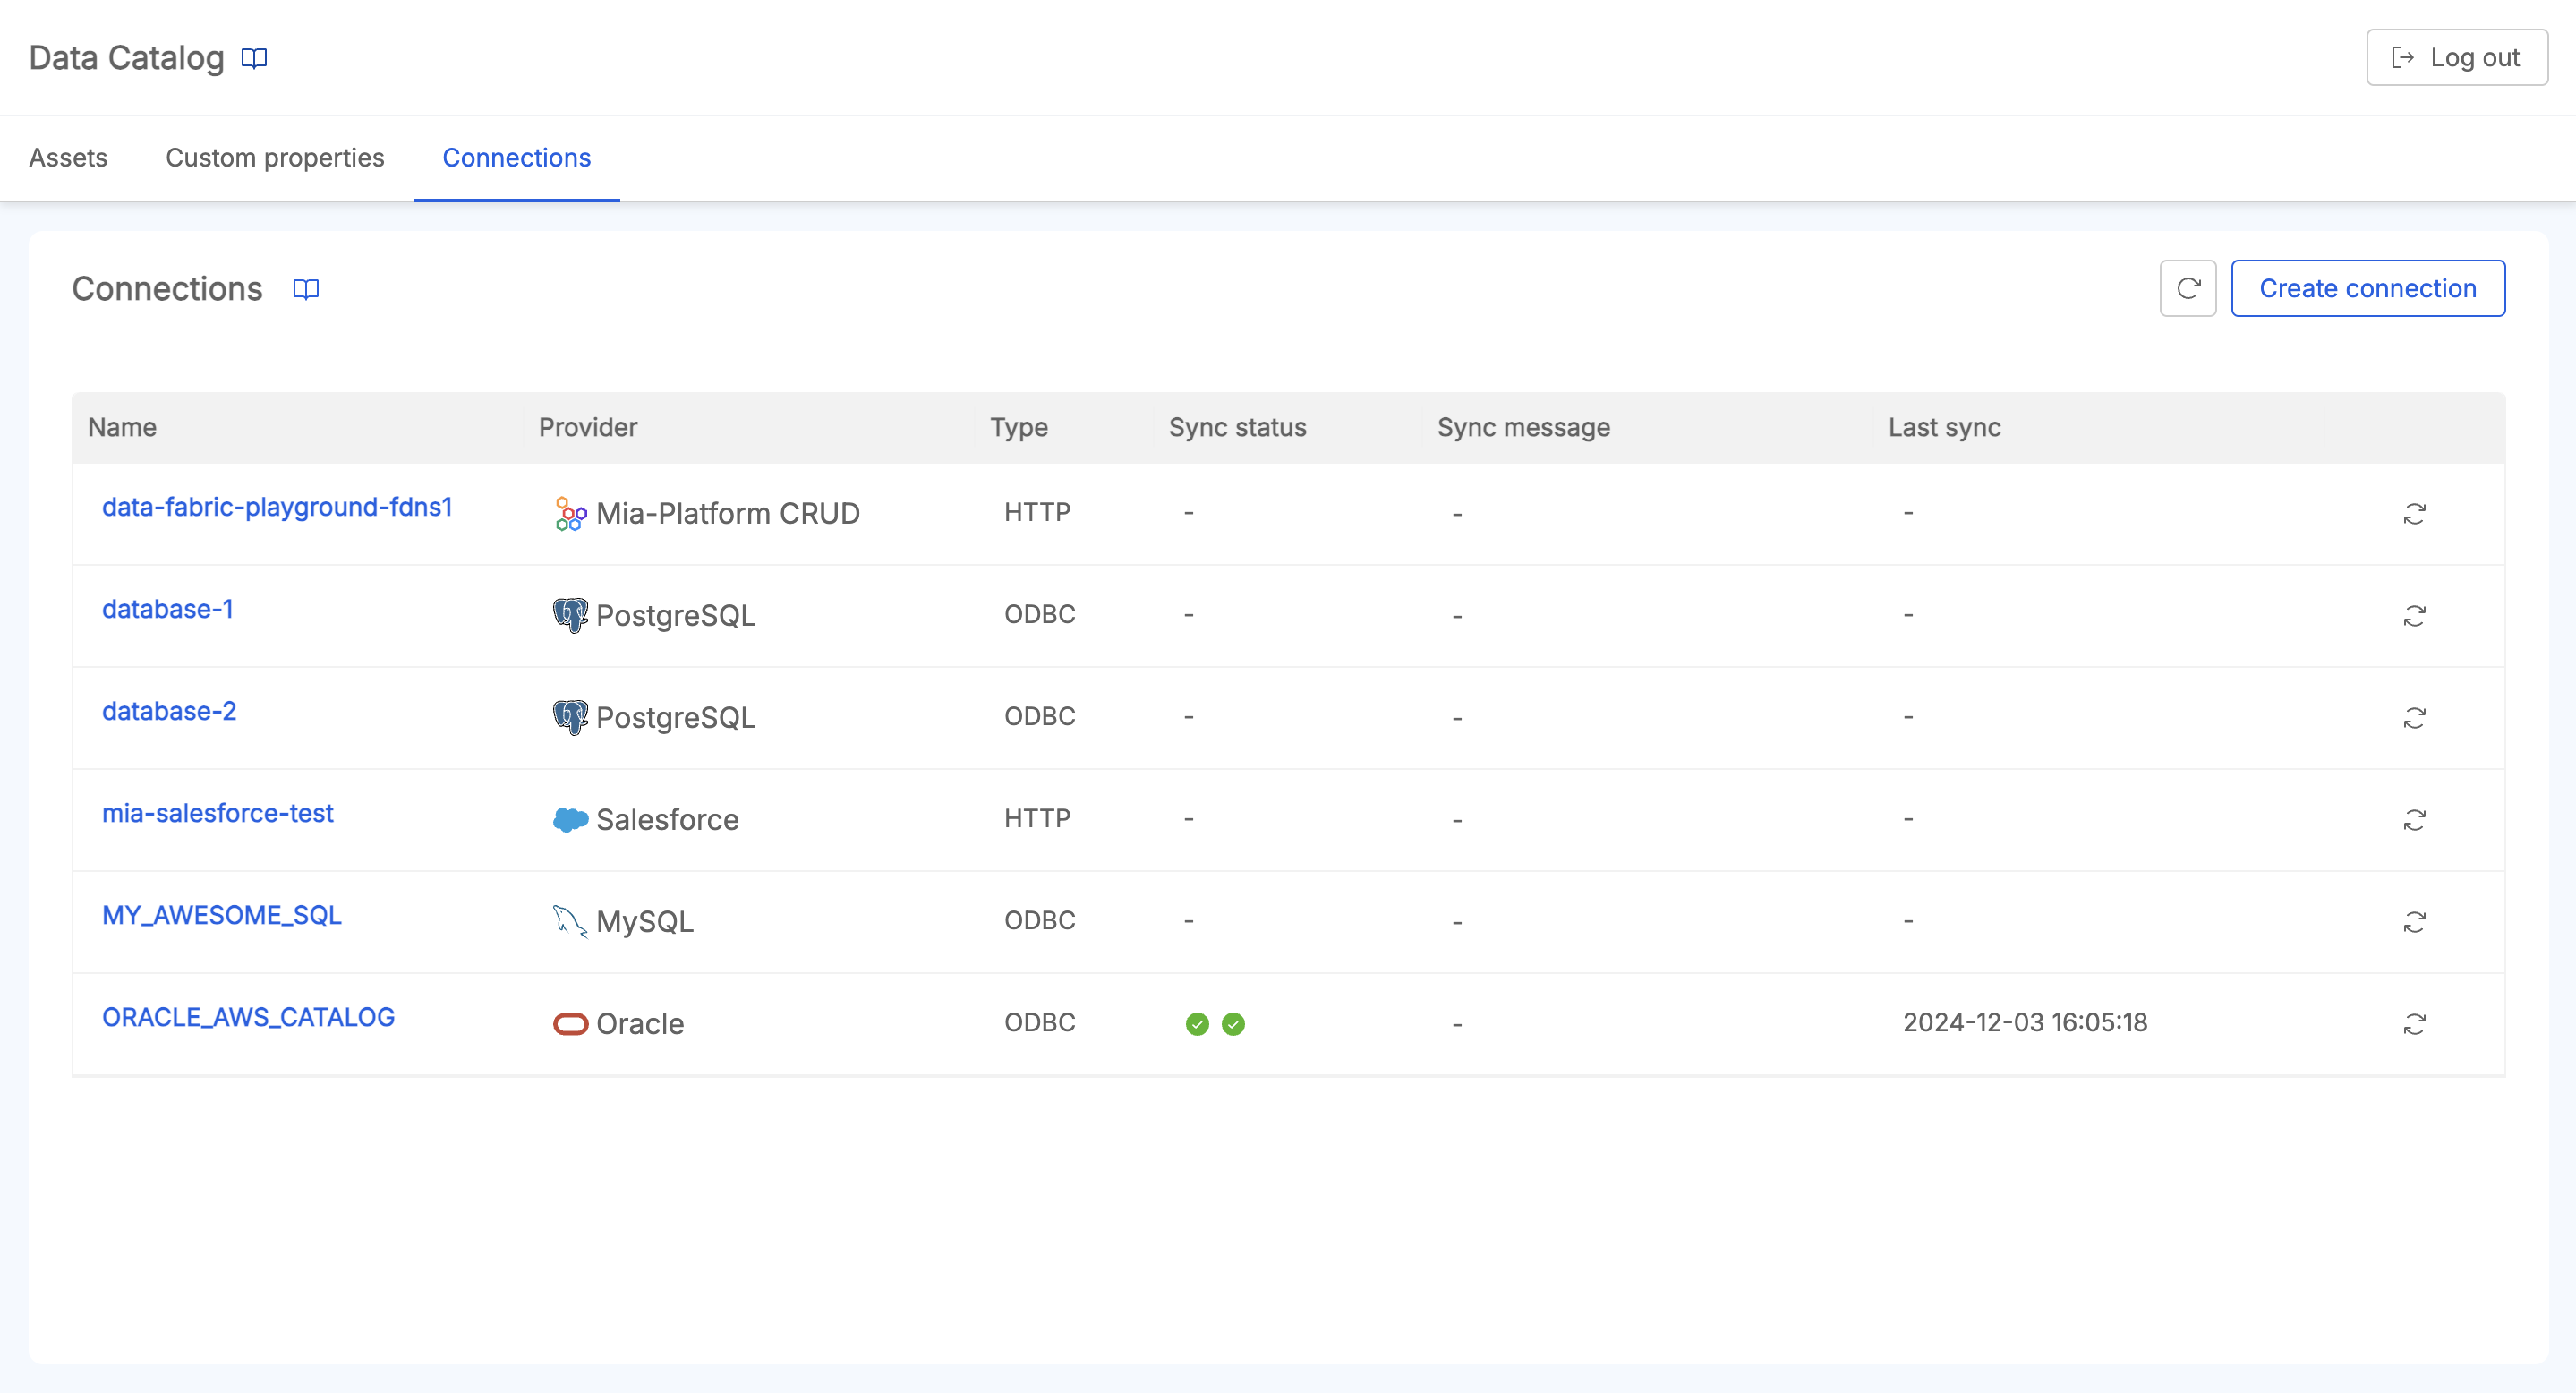Click the refresh button in the Connections header

pyautogui.click(x=2188, y=288)
